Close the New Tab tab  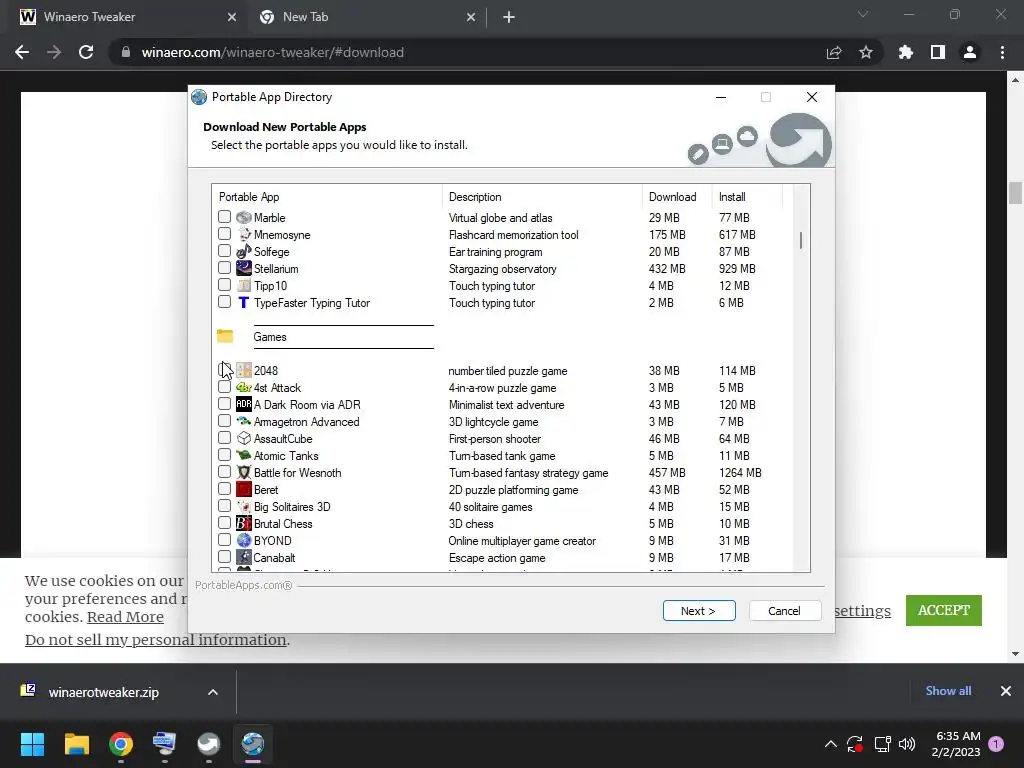(471, 17)
